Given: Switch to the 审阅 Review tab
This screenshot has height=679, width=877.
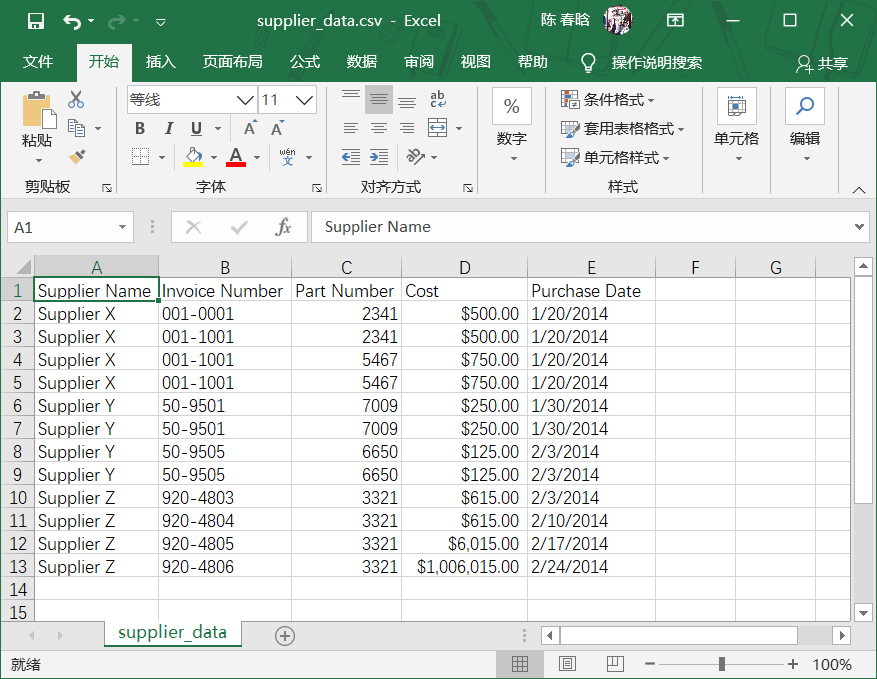Looking at the screenshot, I should click(419, 62).
